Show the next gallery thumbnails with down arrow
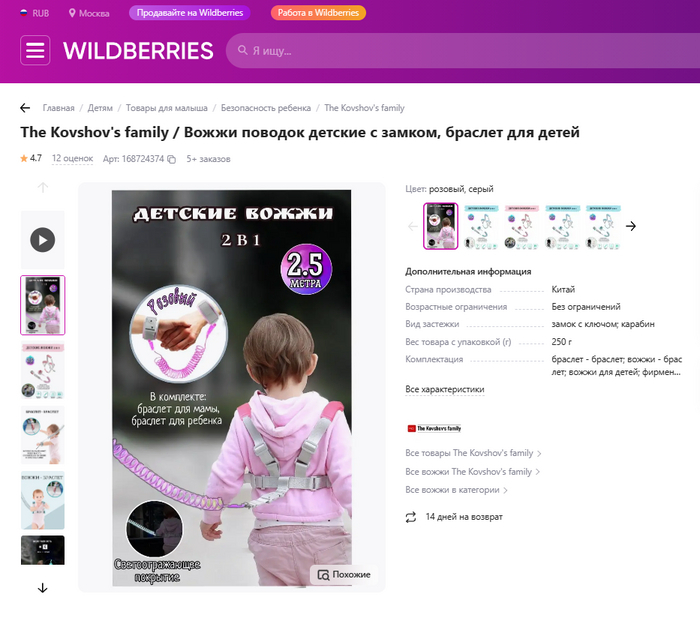 point(43,588)
